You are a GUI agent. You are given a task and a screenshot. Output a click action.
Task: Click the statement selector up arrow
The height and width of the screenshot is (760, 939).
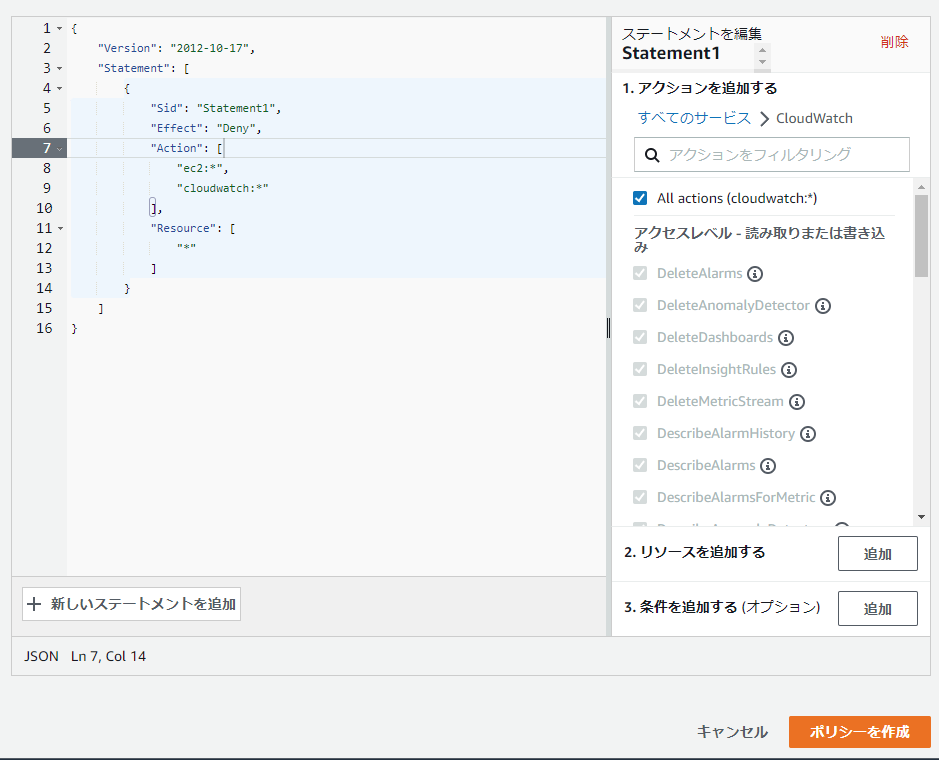click(762, 50)
